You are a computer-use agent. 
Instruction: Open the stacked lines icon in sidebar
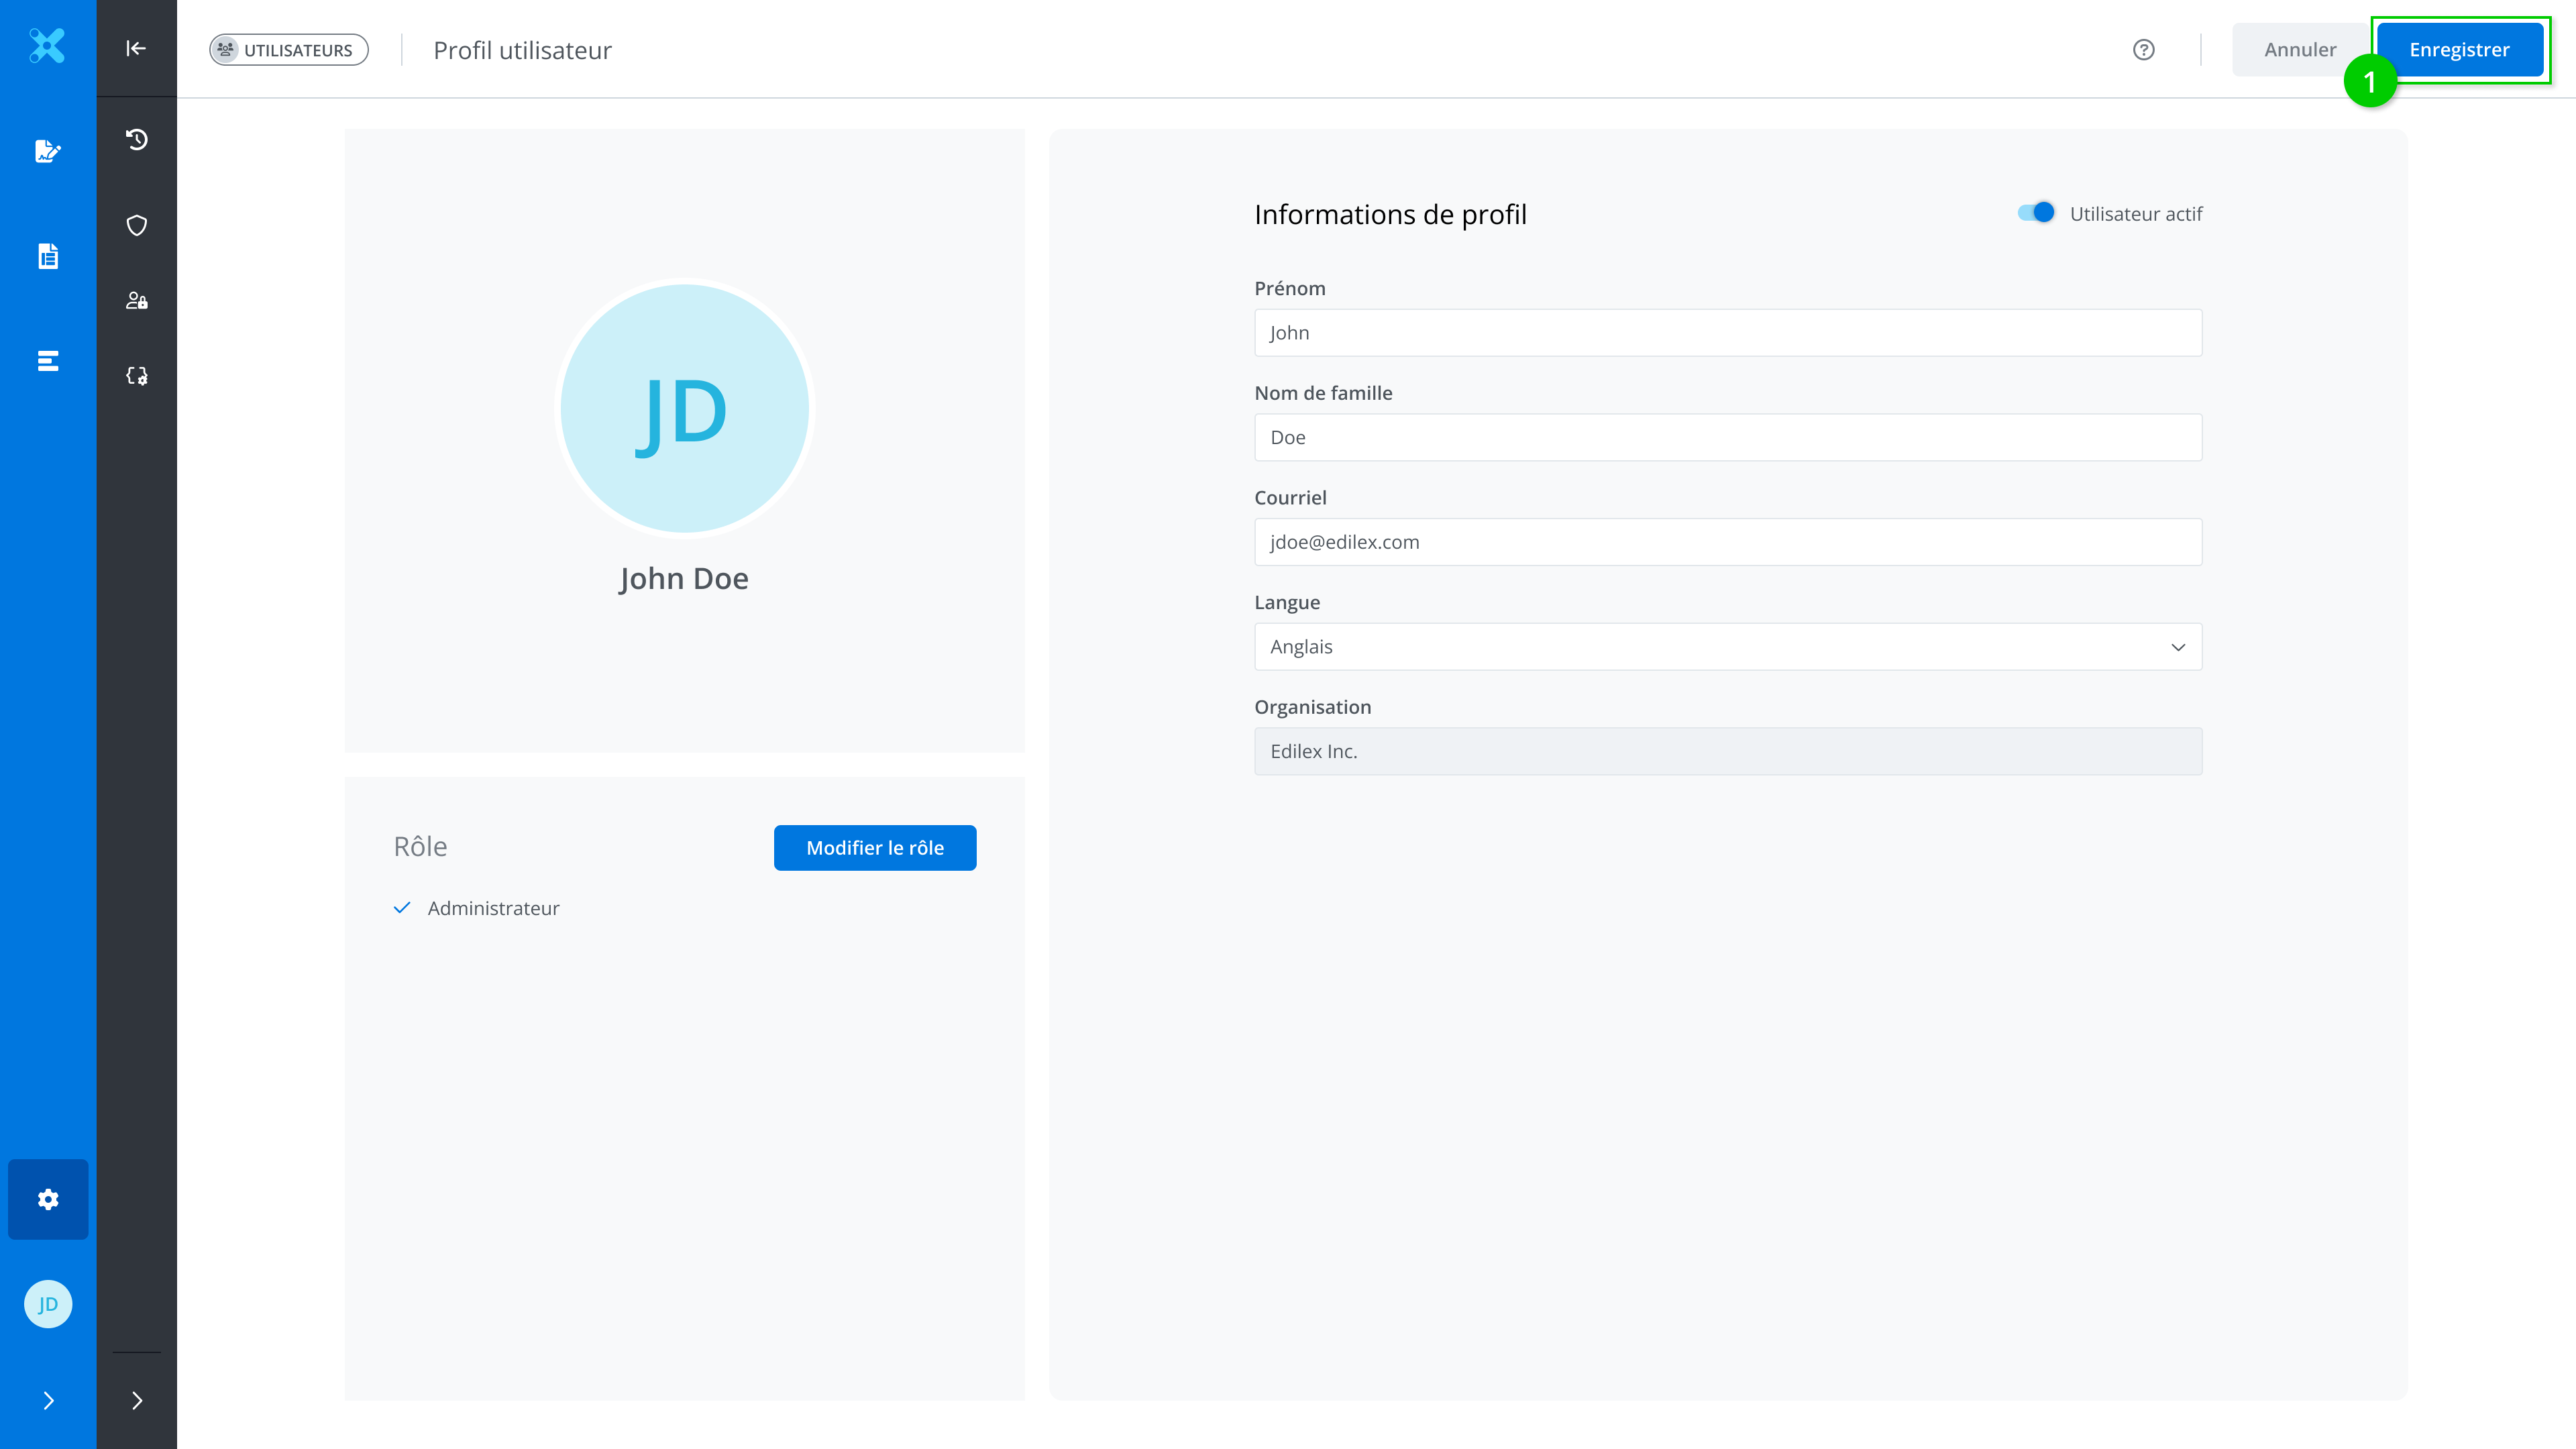[47, 361]
